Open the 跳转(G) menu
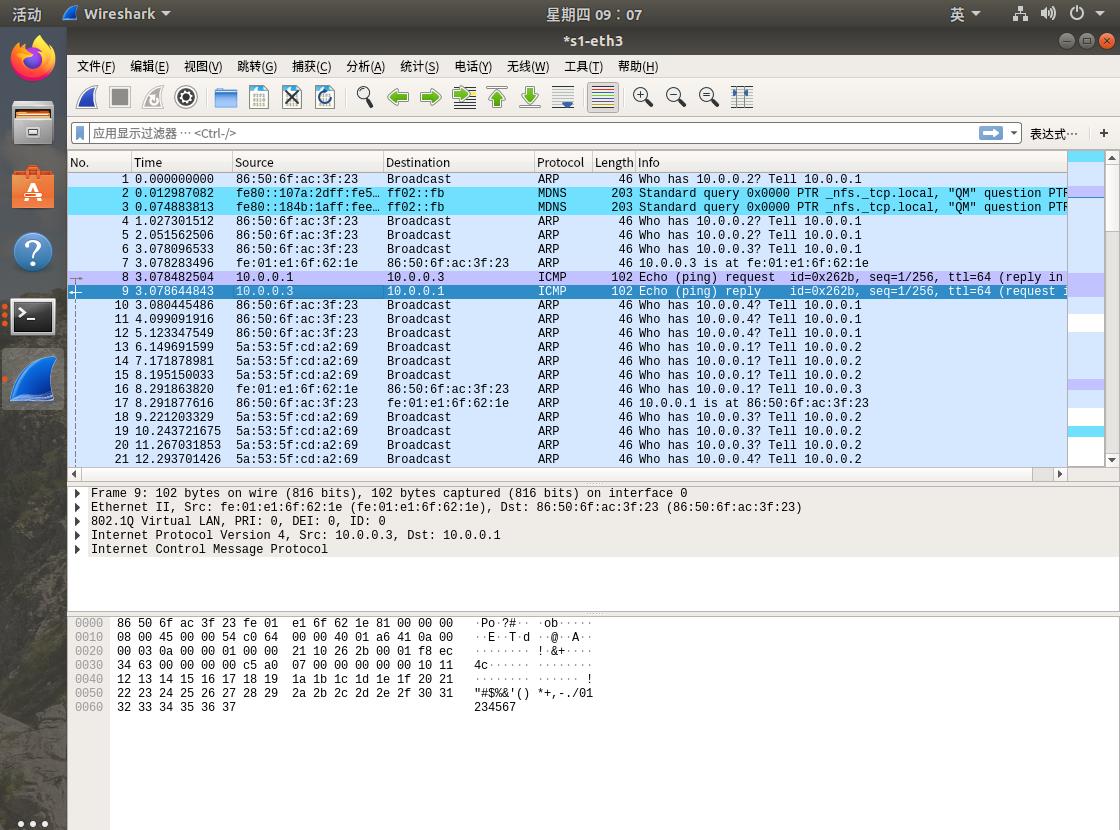Viewport: 1120px width, 830px height. 256,66
